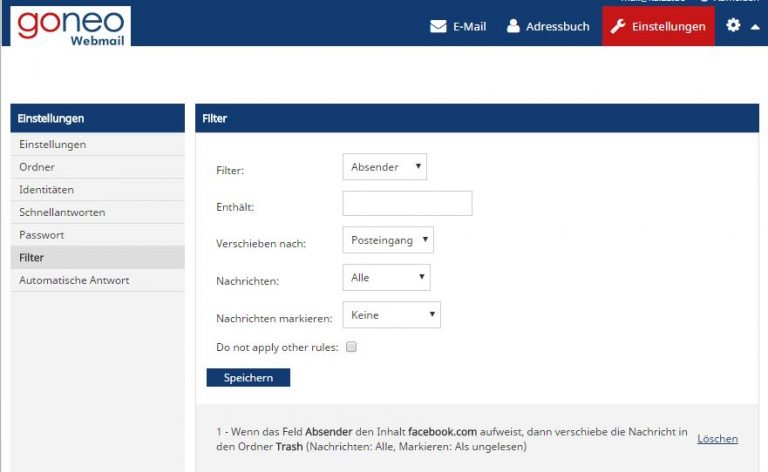Click the Speichern button
This screenshot has width=768, height=472.
coord(248,378)
